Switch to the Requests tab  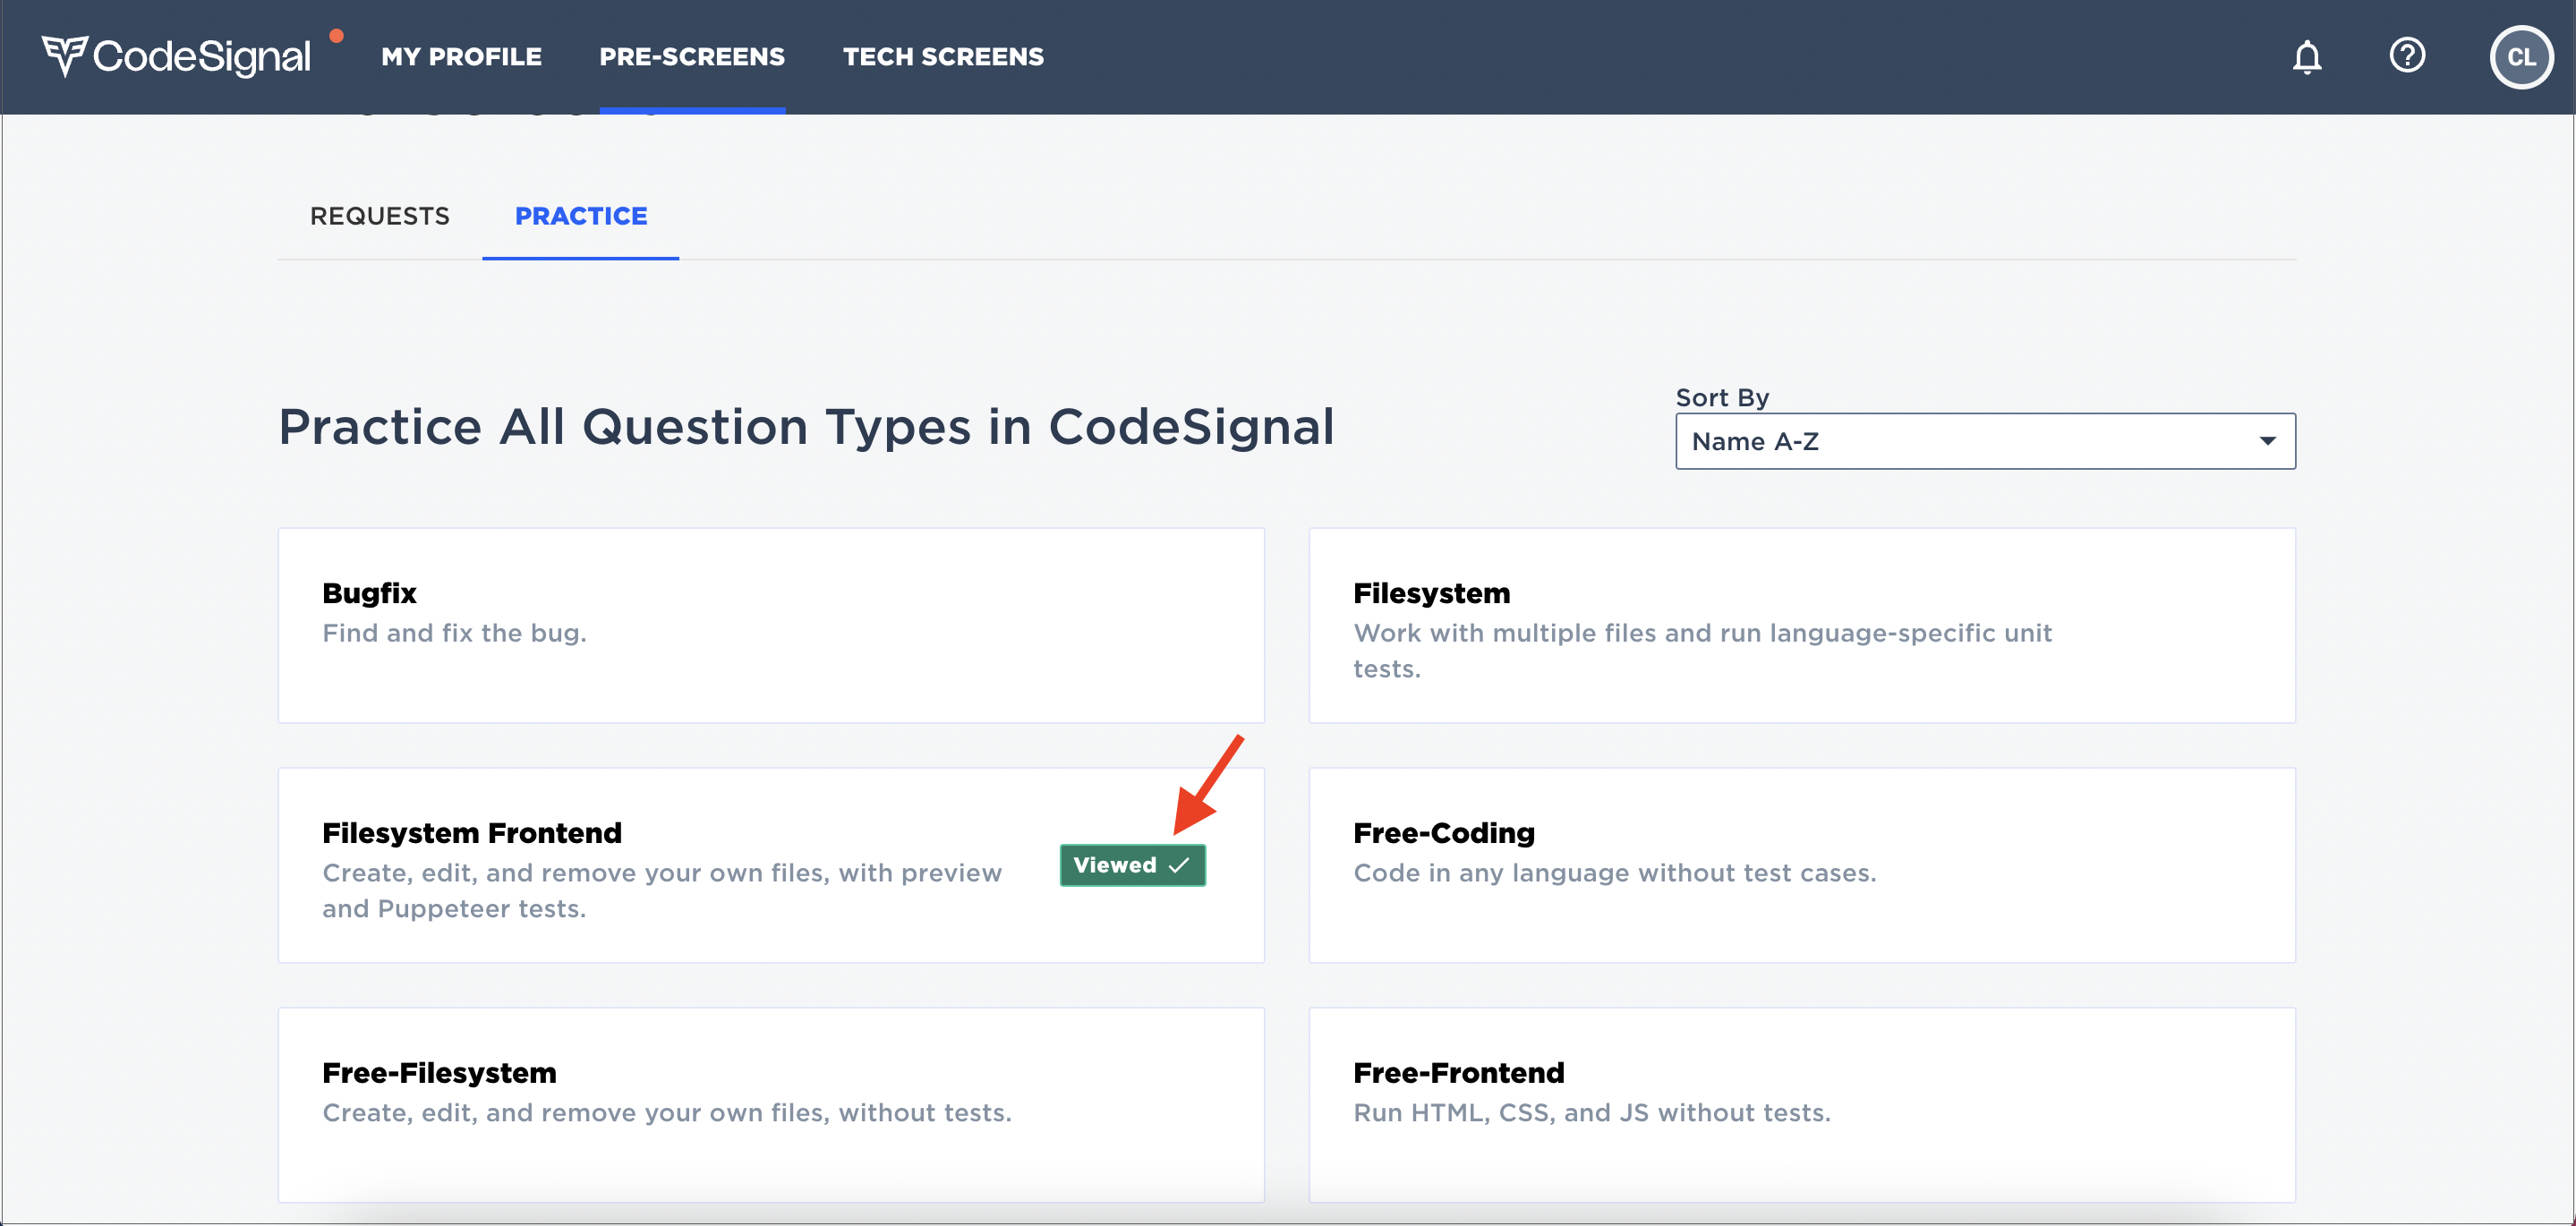pos(379,216)
